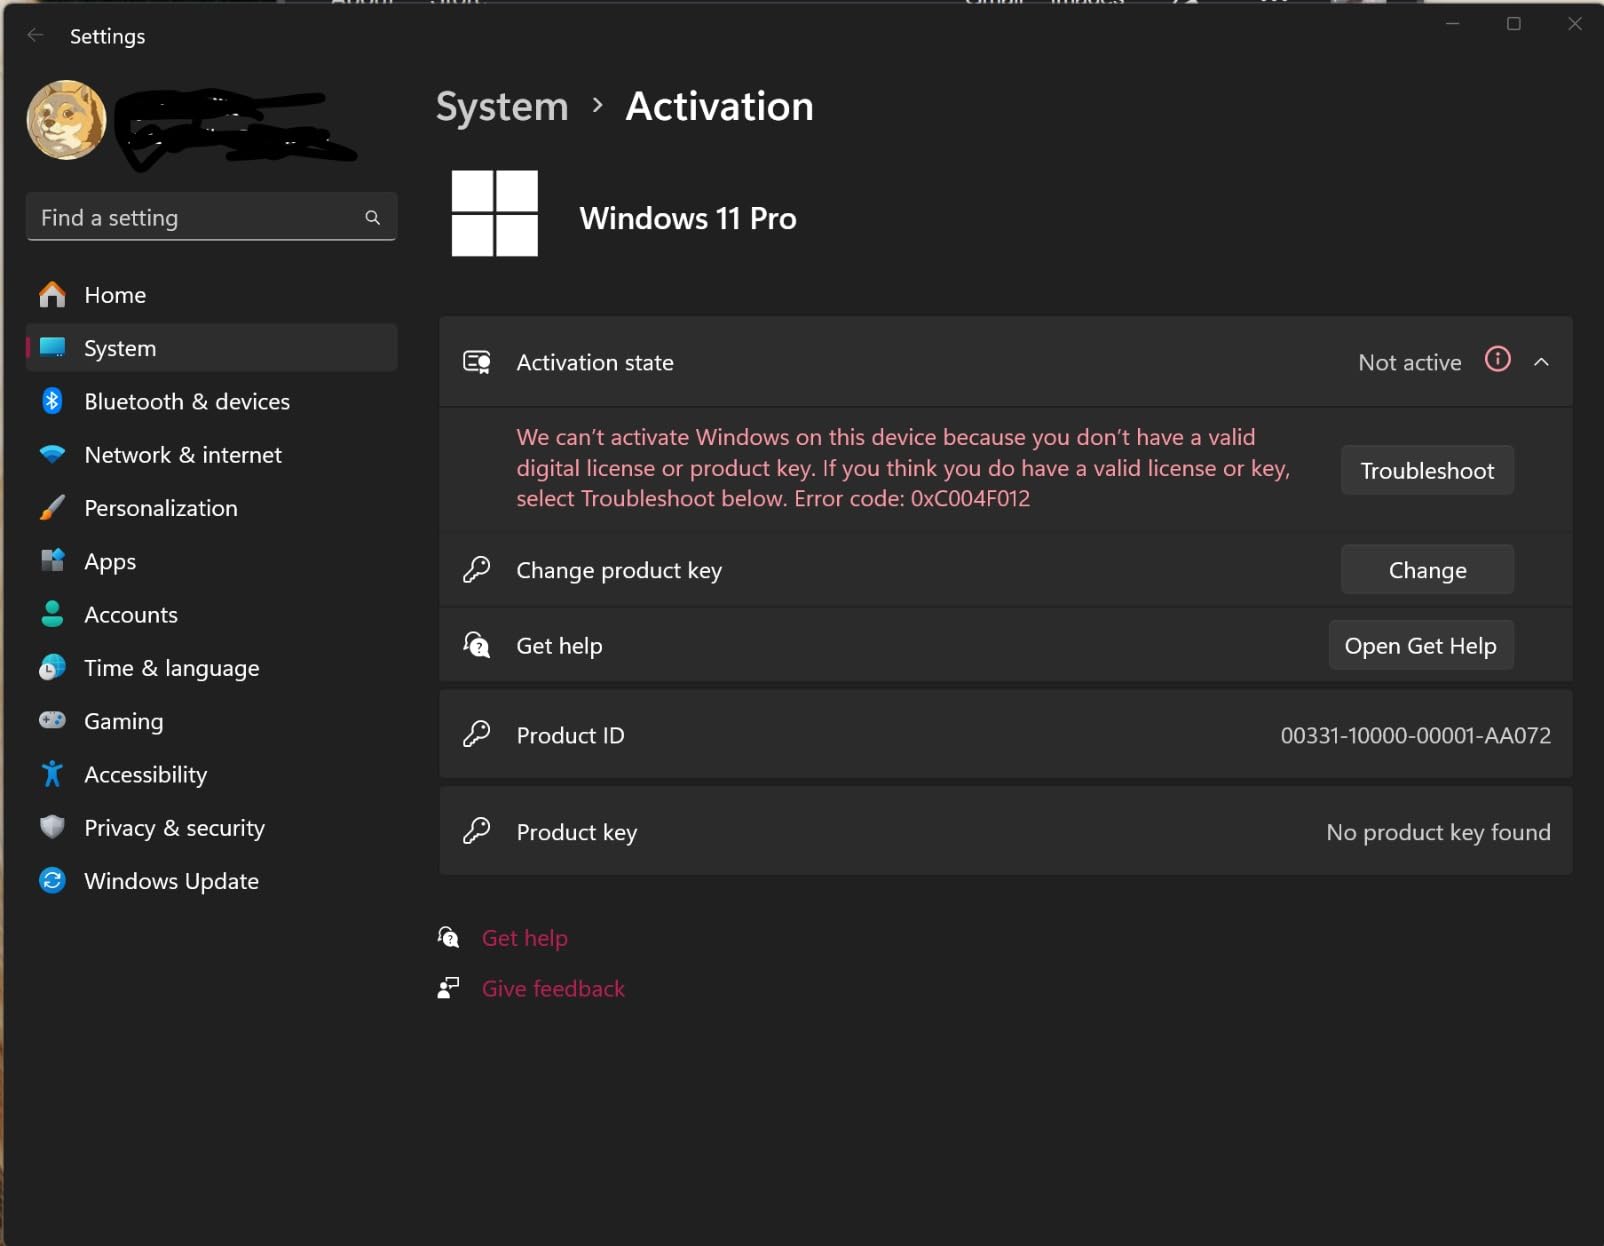Click the Time & language globe clock icon
1604x1246 pixels.
click(x=52, y=667)
